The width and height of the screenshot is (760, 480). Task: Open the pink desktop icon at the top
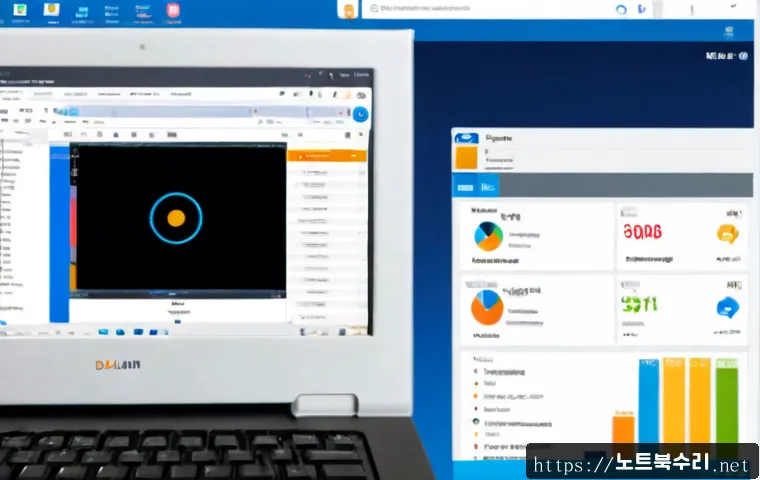pos(173,10)
